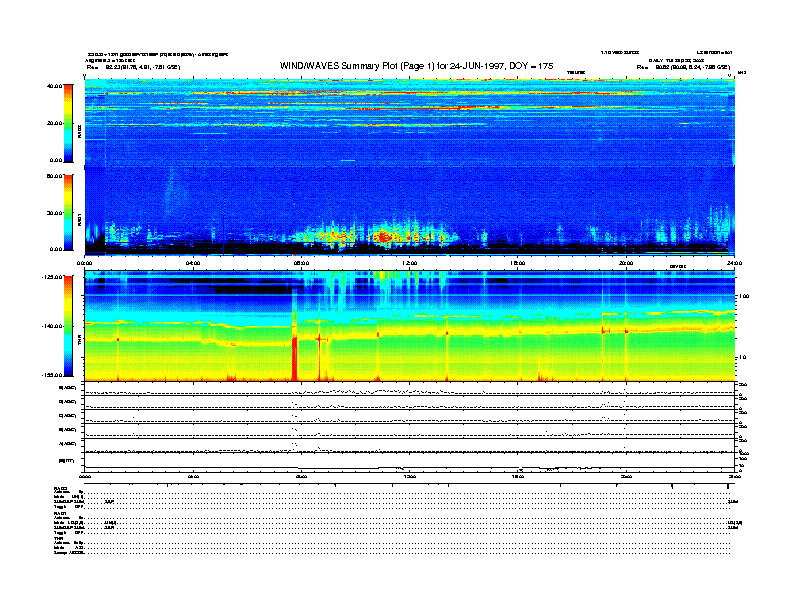
Task: Click the TNR color scale bar
Action: coord(68,326)
